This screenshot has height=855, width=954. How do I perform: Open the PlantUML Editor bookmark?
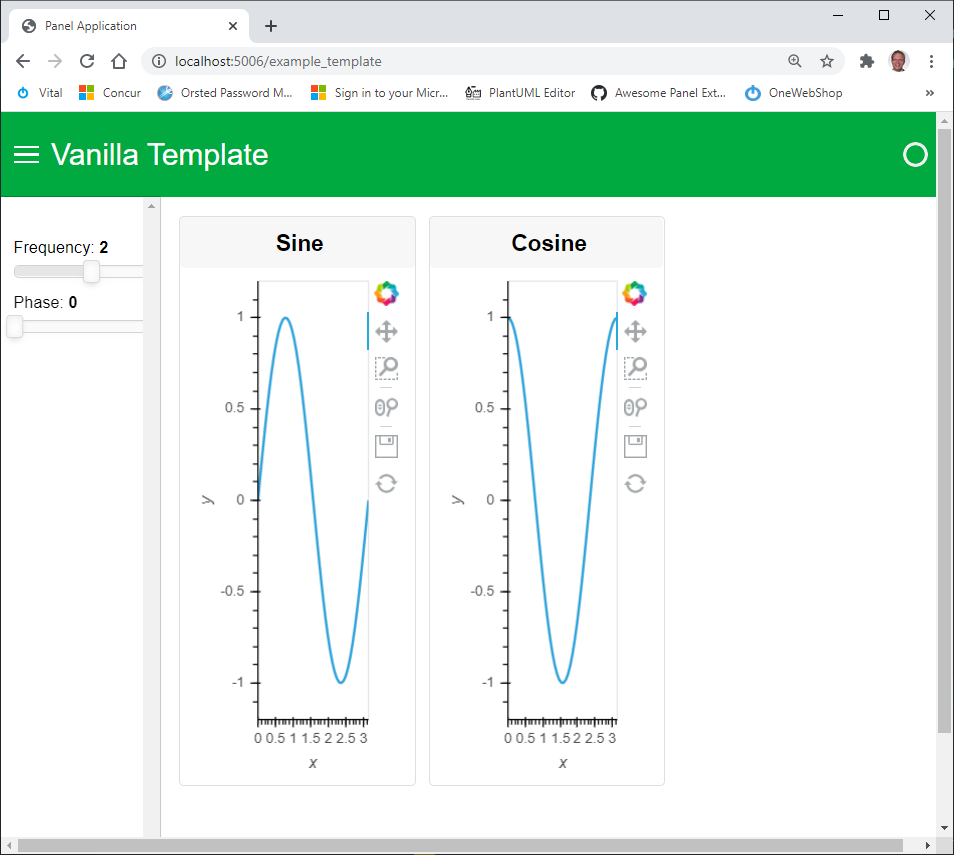[520, 92]
